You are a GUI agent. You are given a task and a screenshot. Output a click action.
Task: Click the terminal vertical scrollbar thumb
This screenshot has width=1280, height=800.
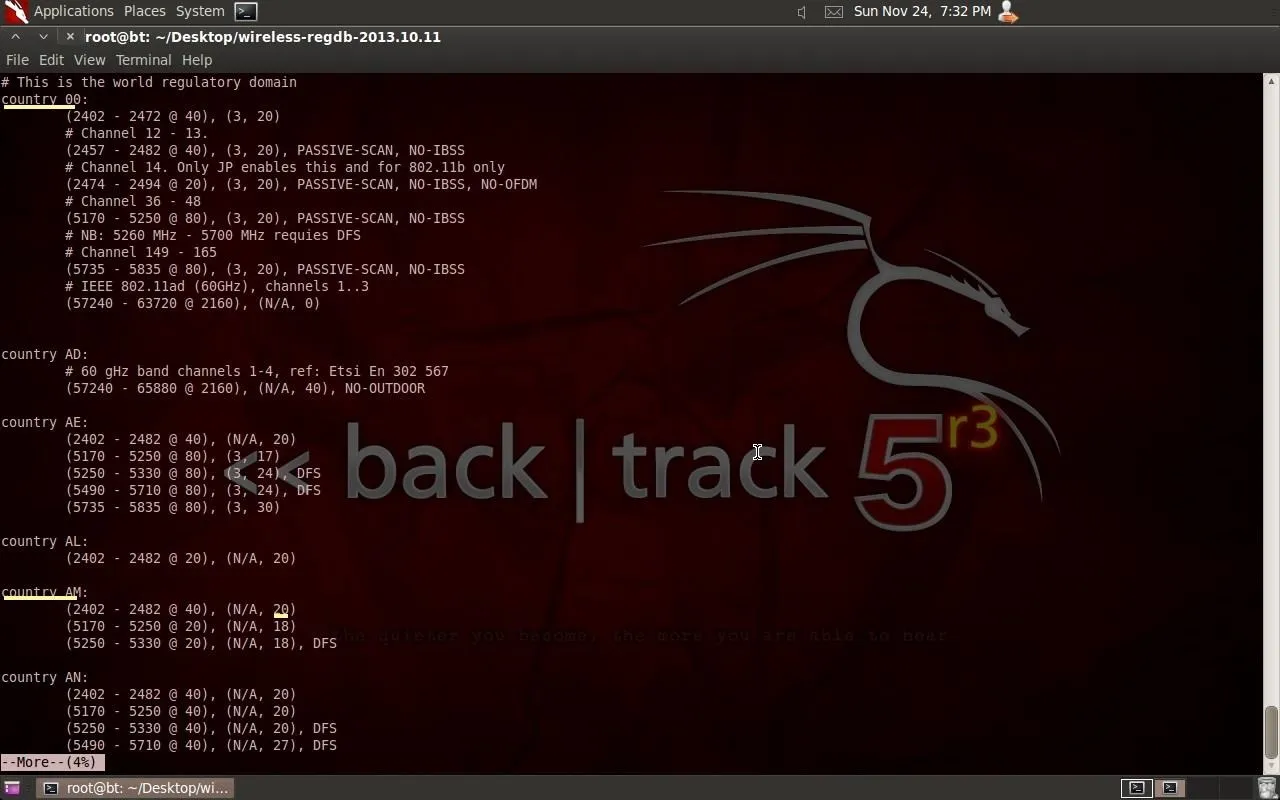pyautogui.click(x=1271, y=732)
